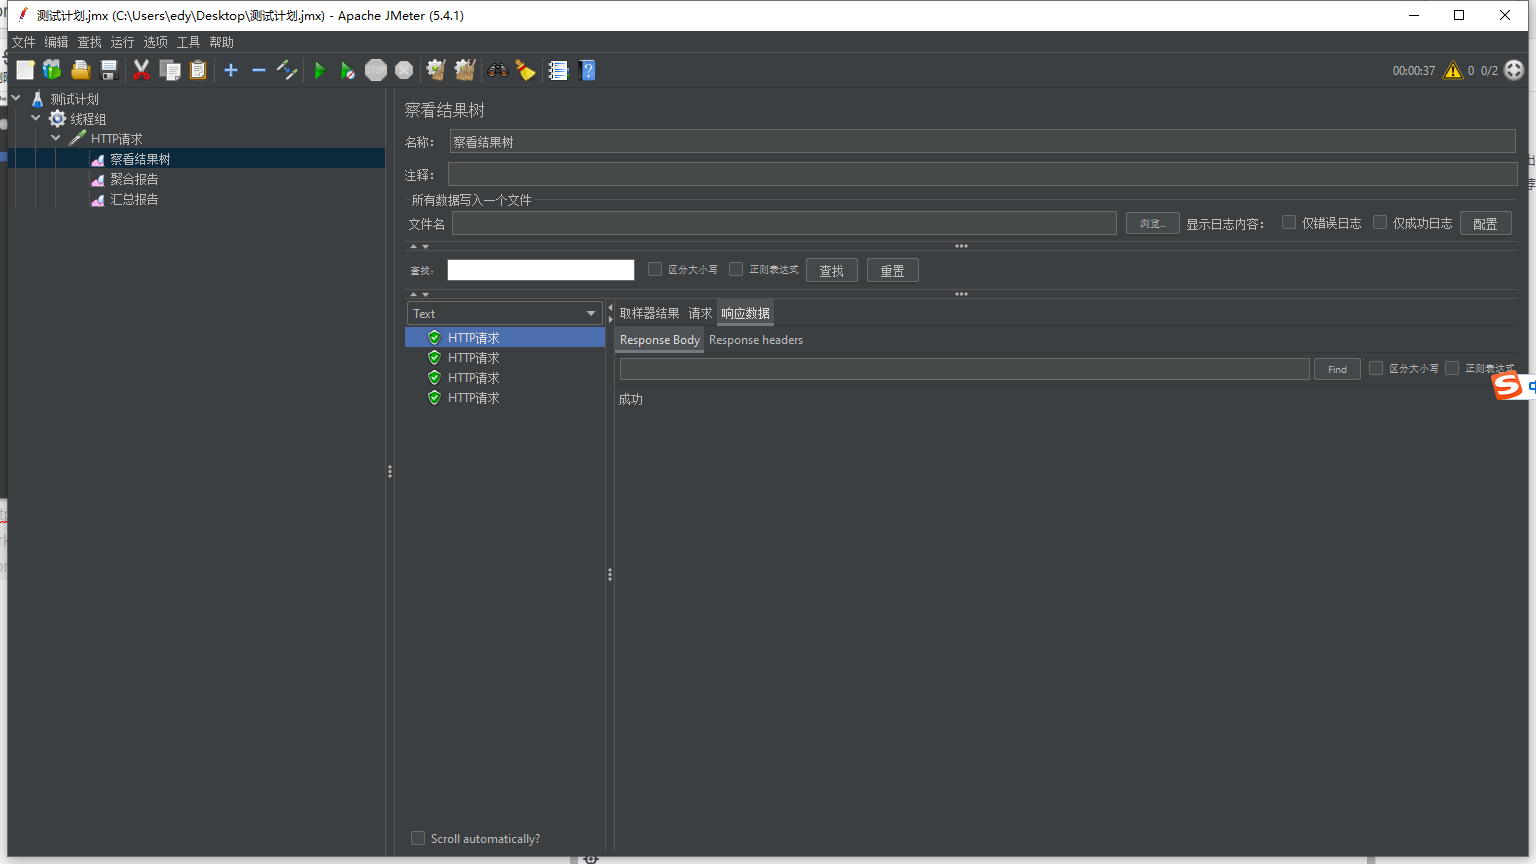Click the 配置 button
This screenshot has height=864, width=1536.
pos(1485,223)
